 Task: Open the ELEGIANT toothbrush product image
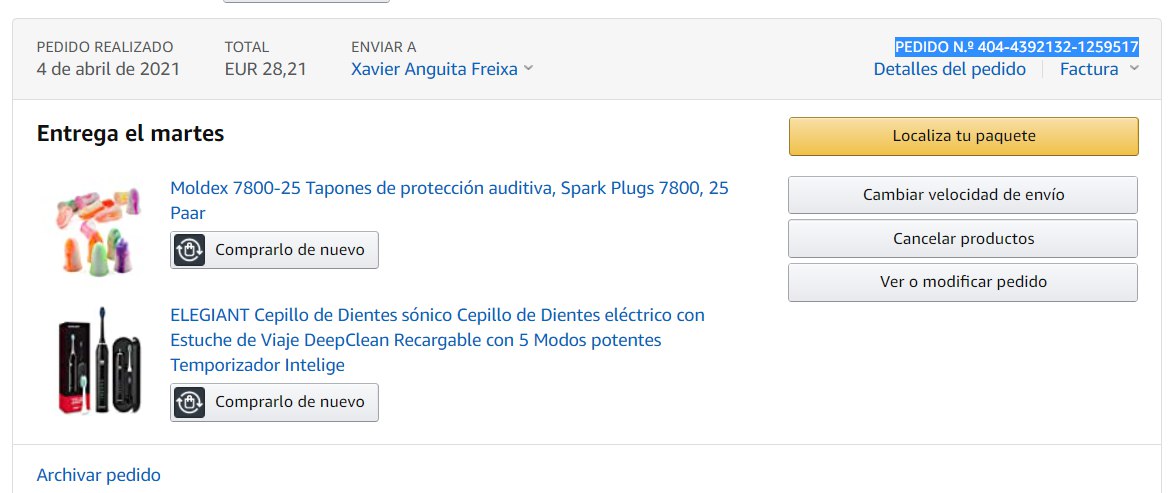coord(97,360)
